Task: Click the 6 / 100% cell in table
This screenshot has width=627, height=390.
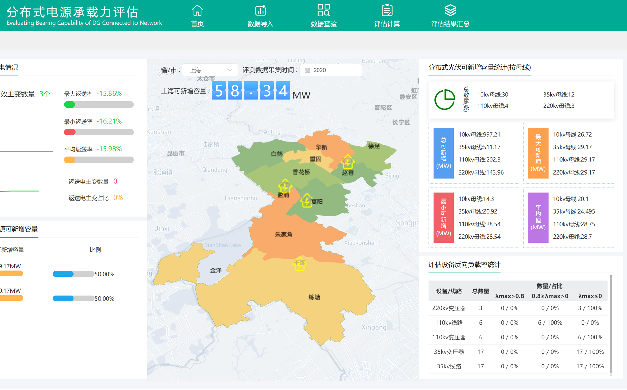Action: [x=550, y=322]
